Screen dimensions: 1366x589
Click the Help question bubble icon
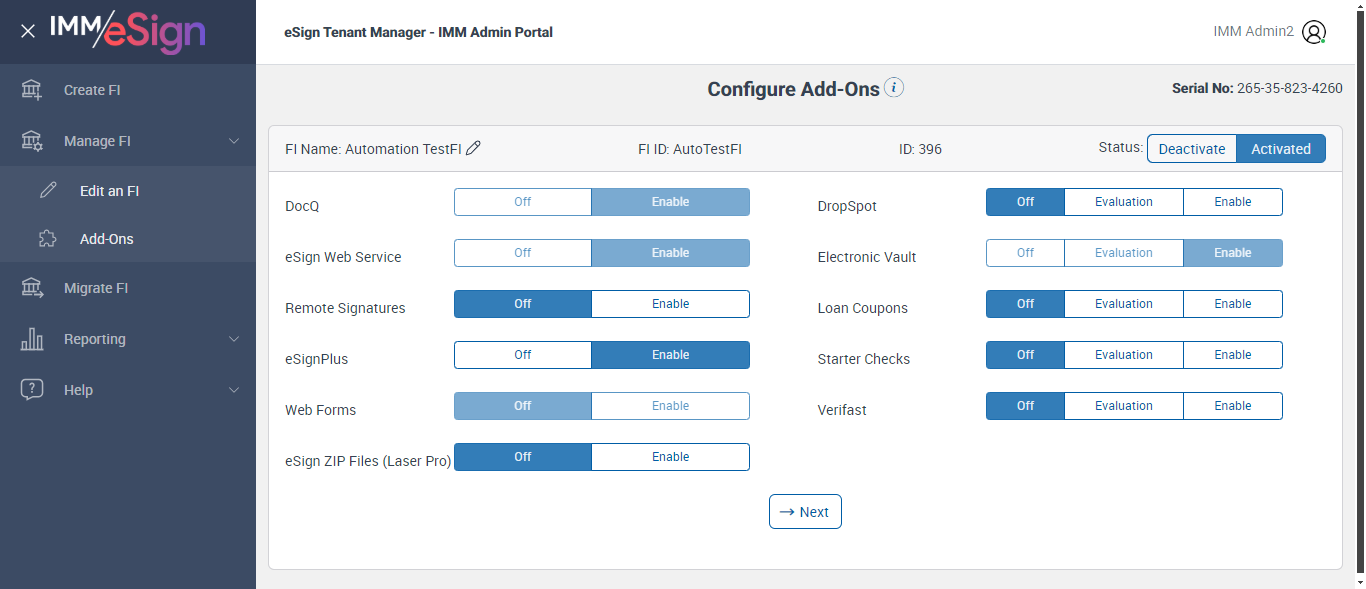coord(32,390)
